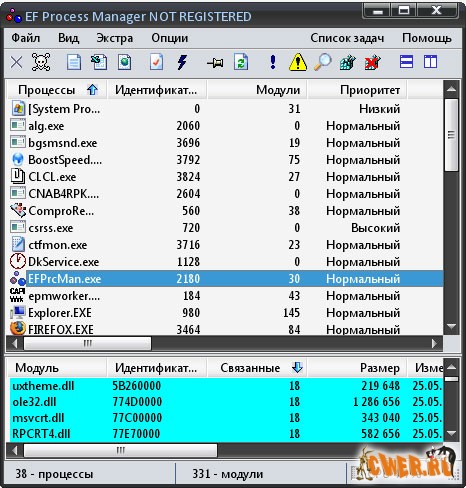Switch to vertical split layout icon
This screenshot has width=466, height=488.
[430, 62]
